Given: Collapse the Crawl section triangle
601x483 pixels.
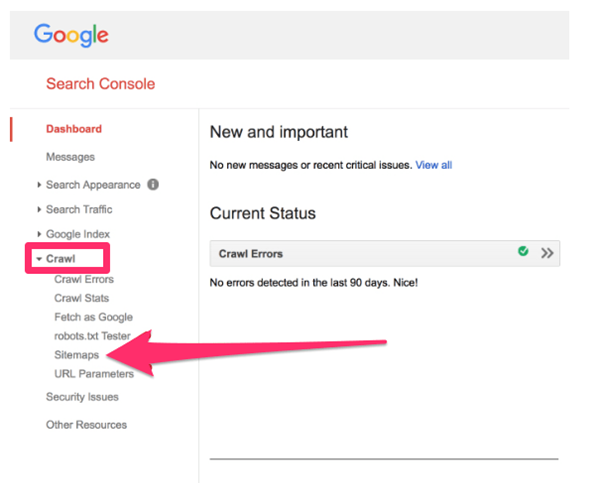Looking at the screenshot, I should pos(39,259).
